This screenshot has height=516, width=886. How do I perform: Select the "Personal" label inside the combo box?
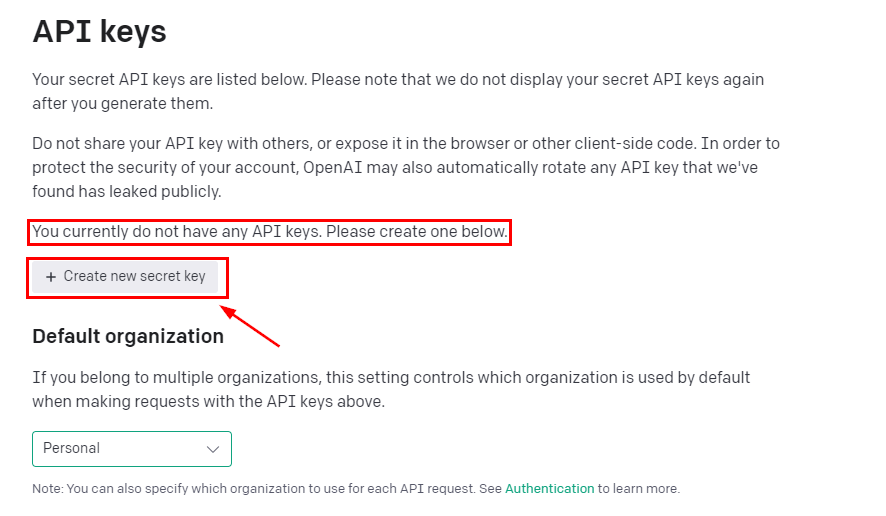[72, 449]
